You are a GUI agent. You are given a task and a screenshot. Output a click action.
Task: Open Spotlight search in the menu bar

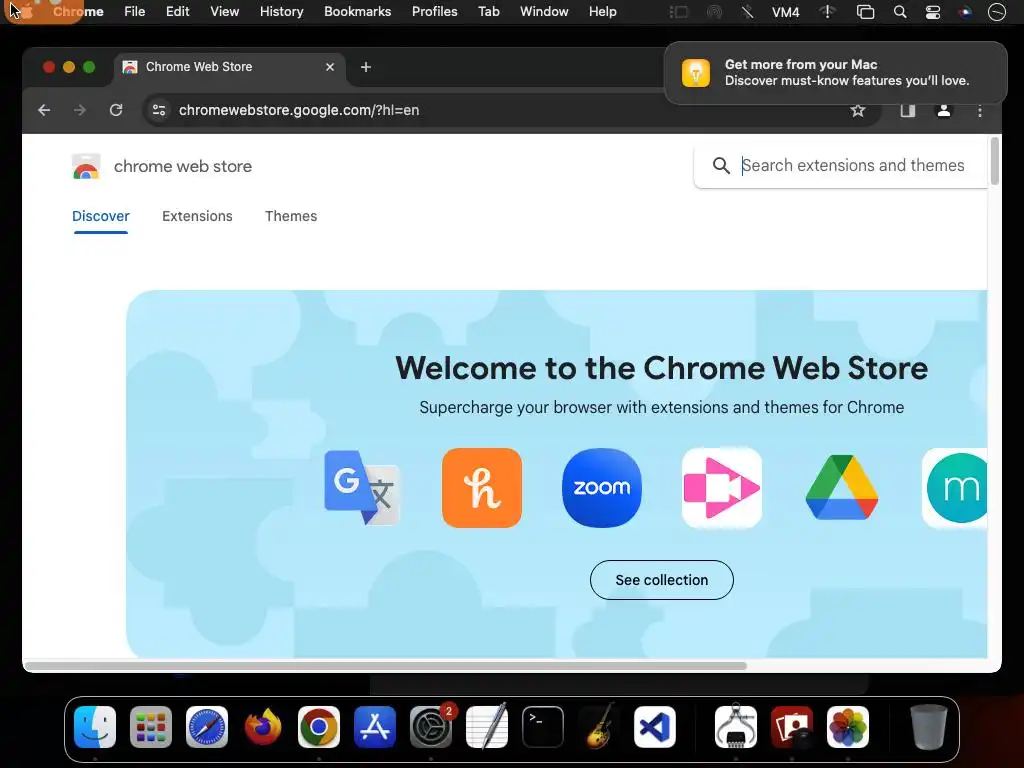point(900,12)
